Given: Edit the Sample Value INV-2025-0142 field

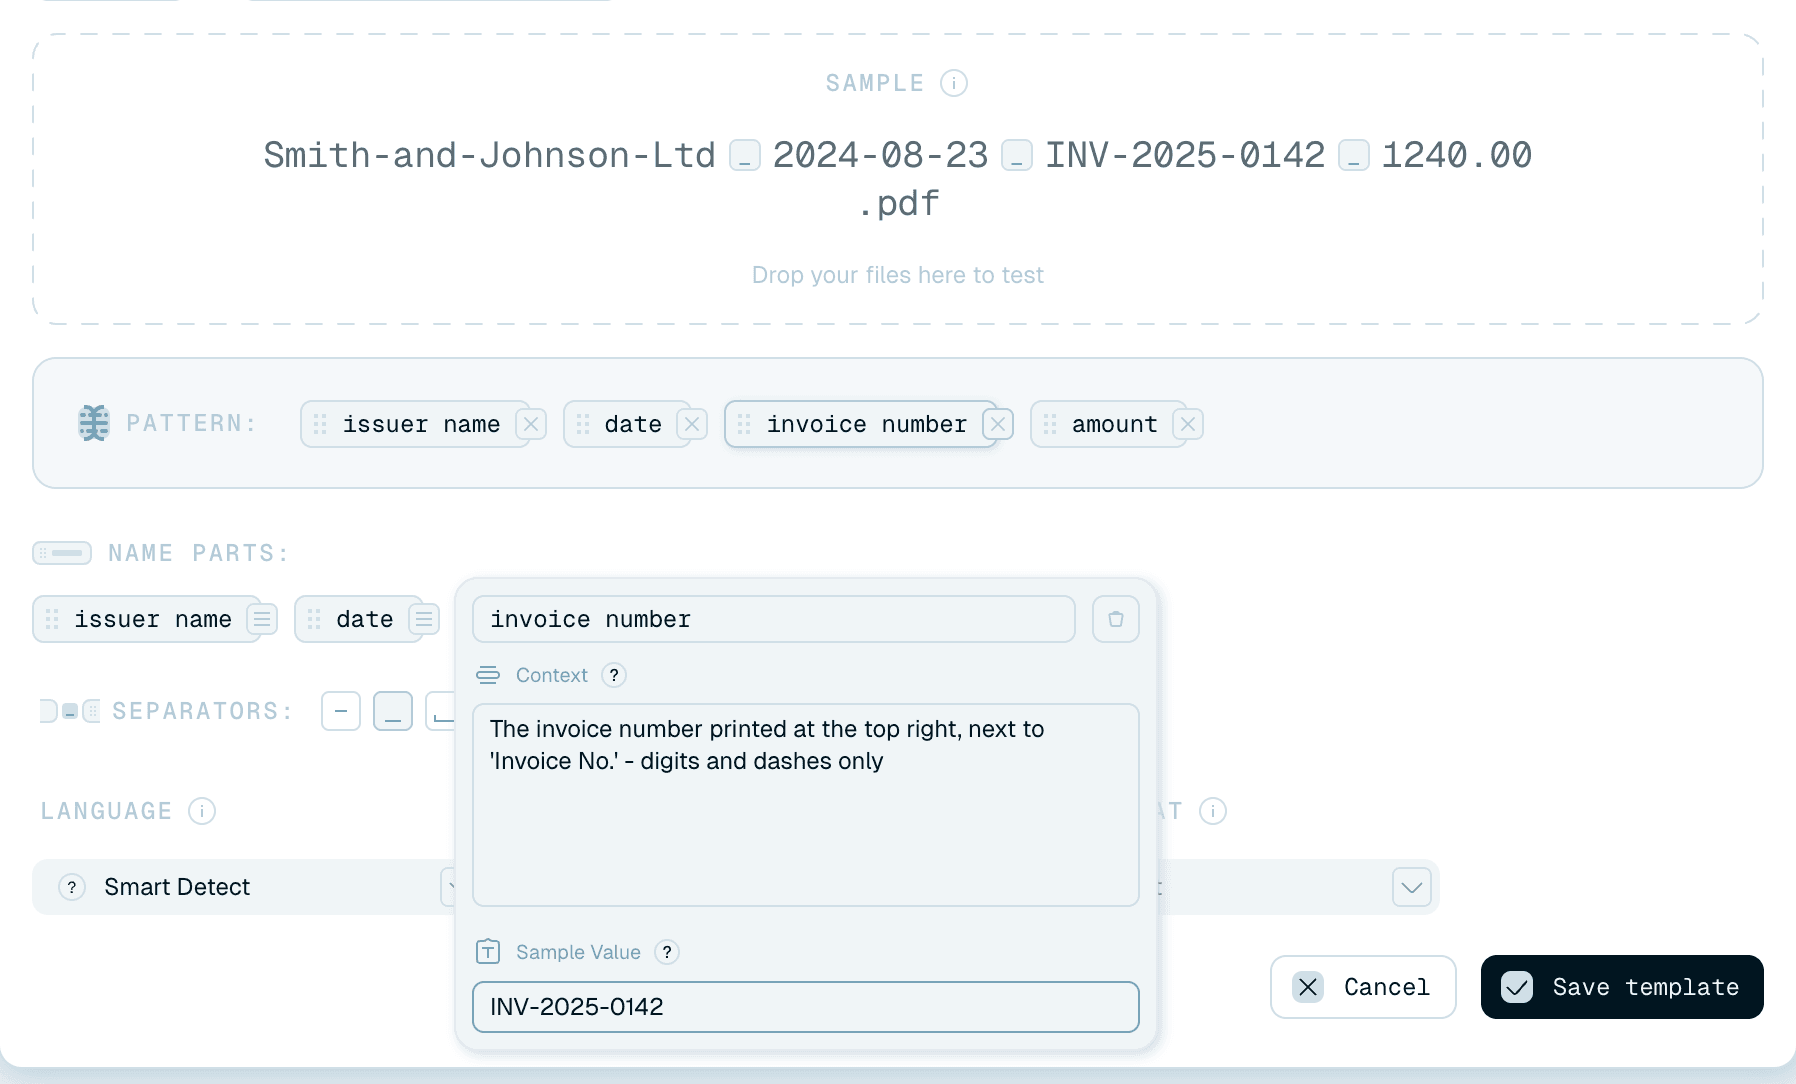Looking at the screenshot, I should (806, 1007).
